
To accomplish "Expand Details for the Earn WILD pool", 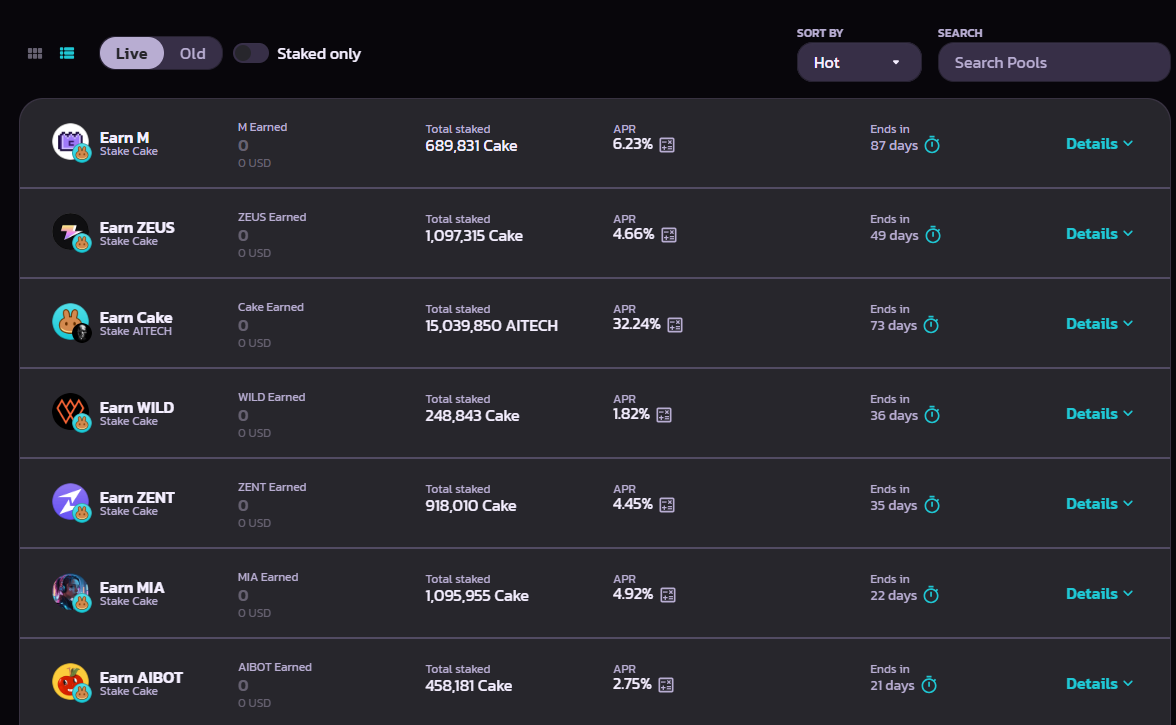I will [1100, 413].
